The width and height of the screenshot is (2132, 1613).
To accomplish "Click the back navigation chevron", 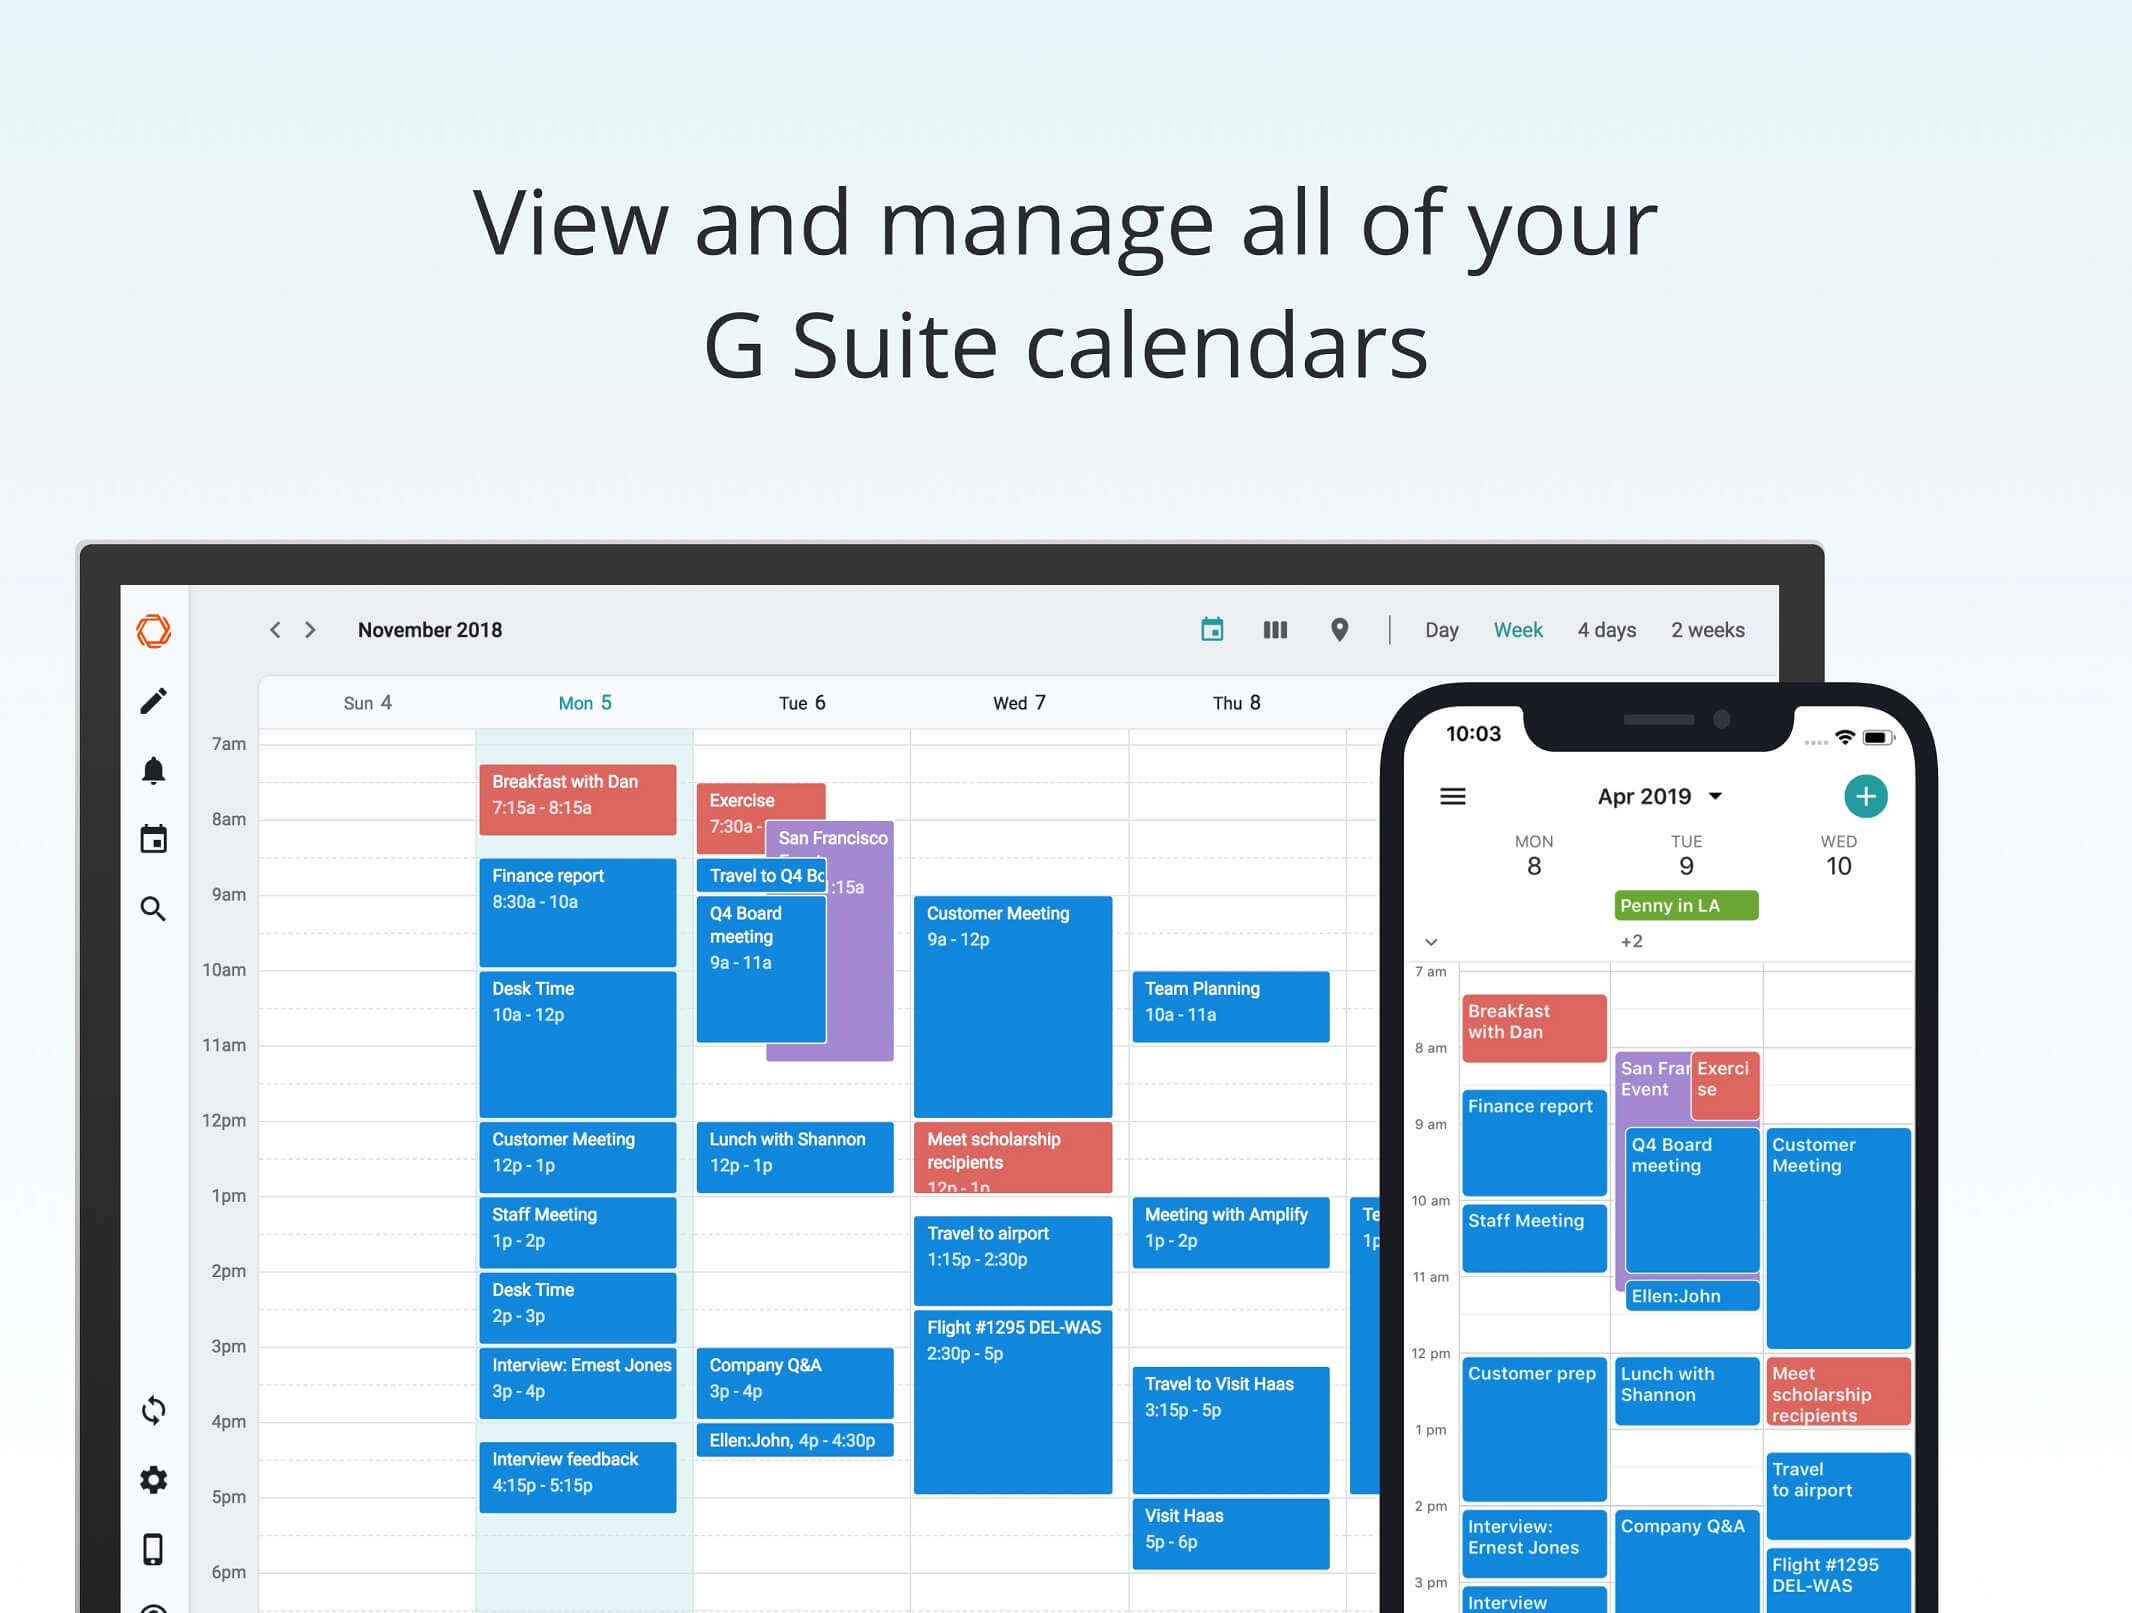I will tap(271, 629).
